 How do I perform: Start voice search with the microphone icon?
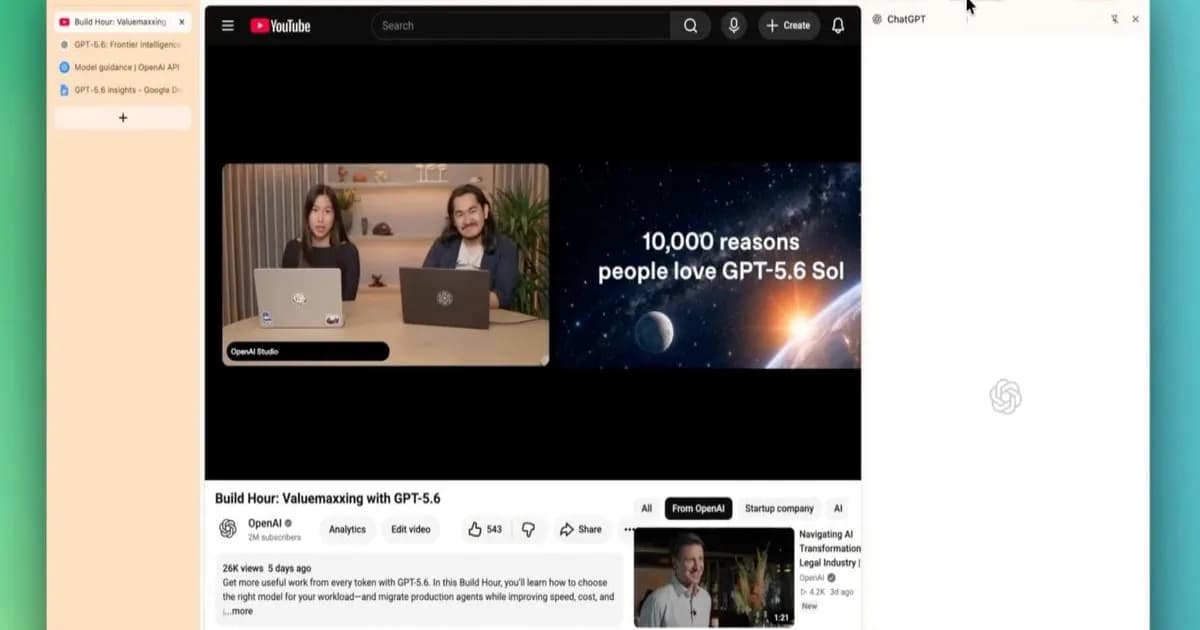pyautogui.click(x=734, y=26)
